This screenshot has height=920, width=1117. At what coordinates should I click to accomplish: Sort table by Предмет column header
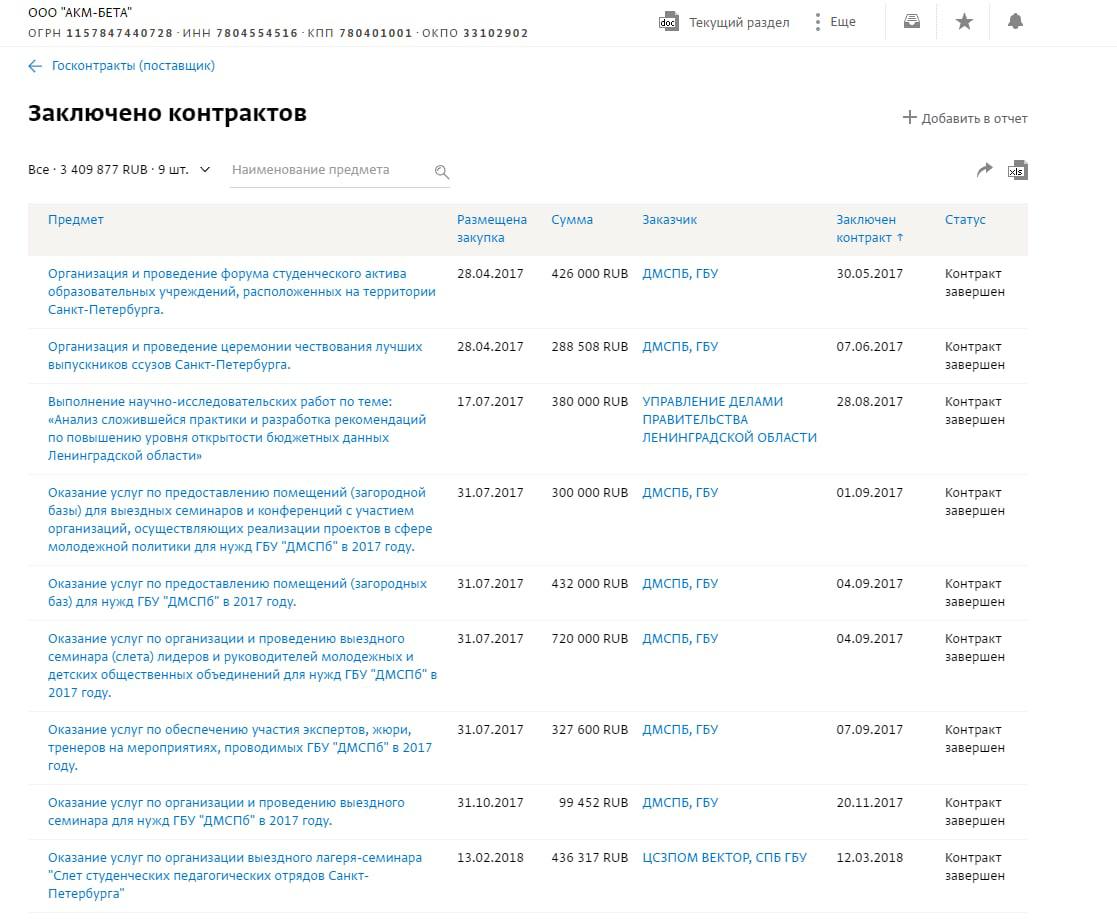pyautogui.click(x=75, y=220)
